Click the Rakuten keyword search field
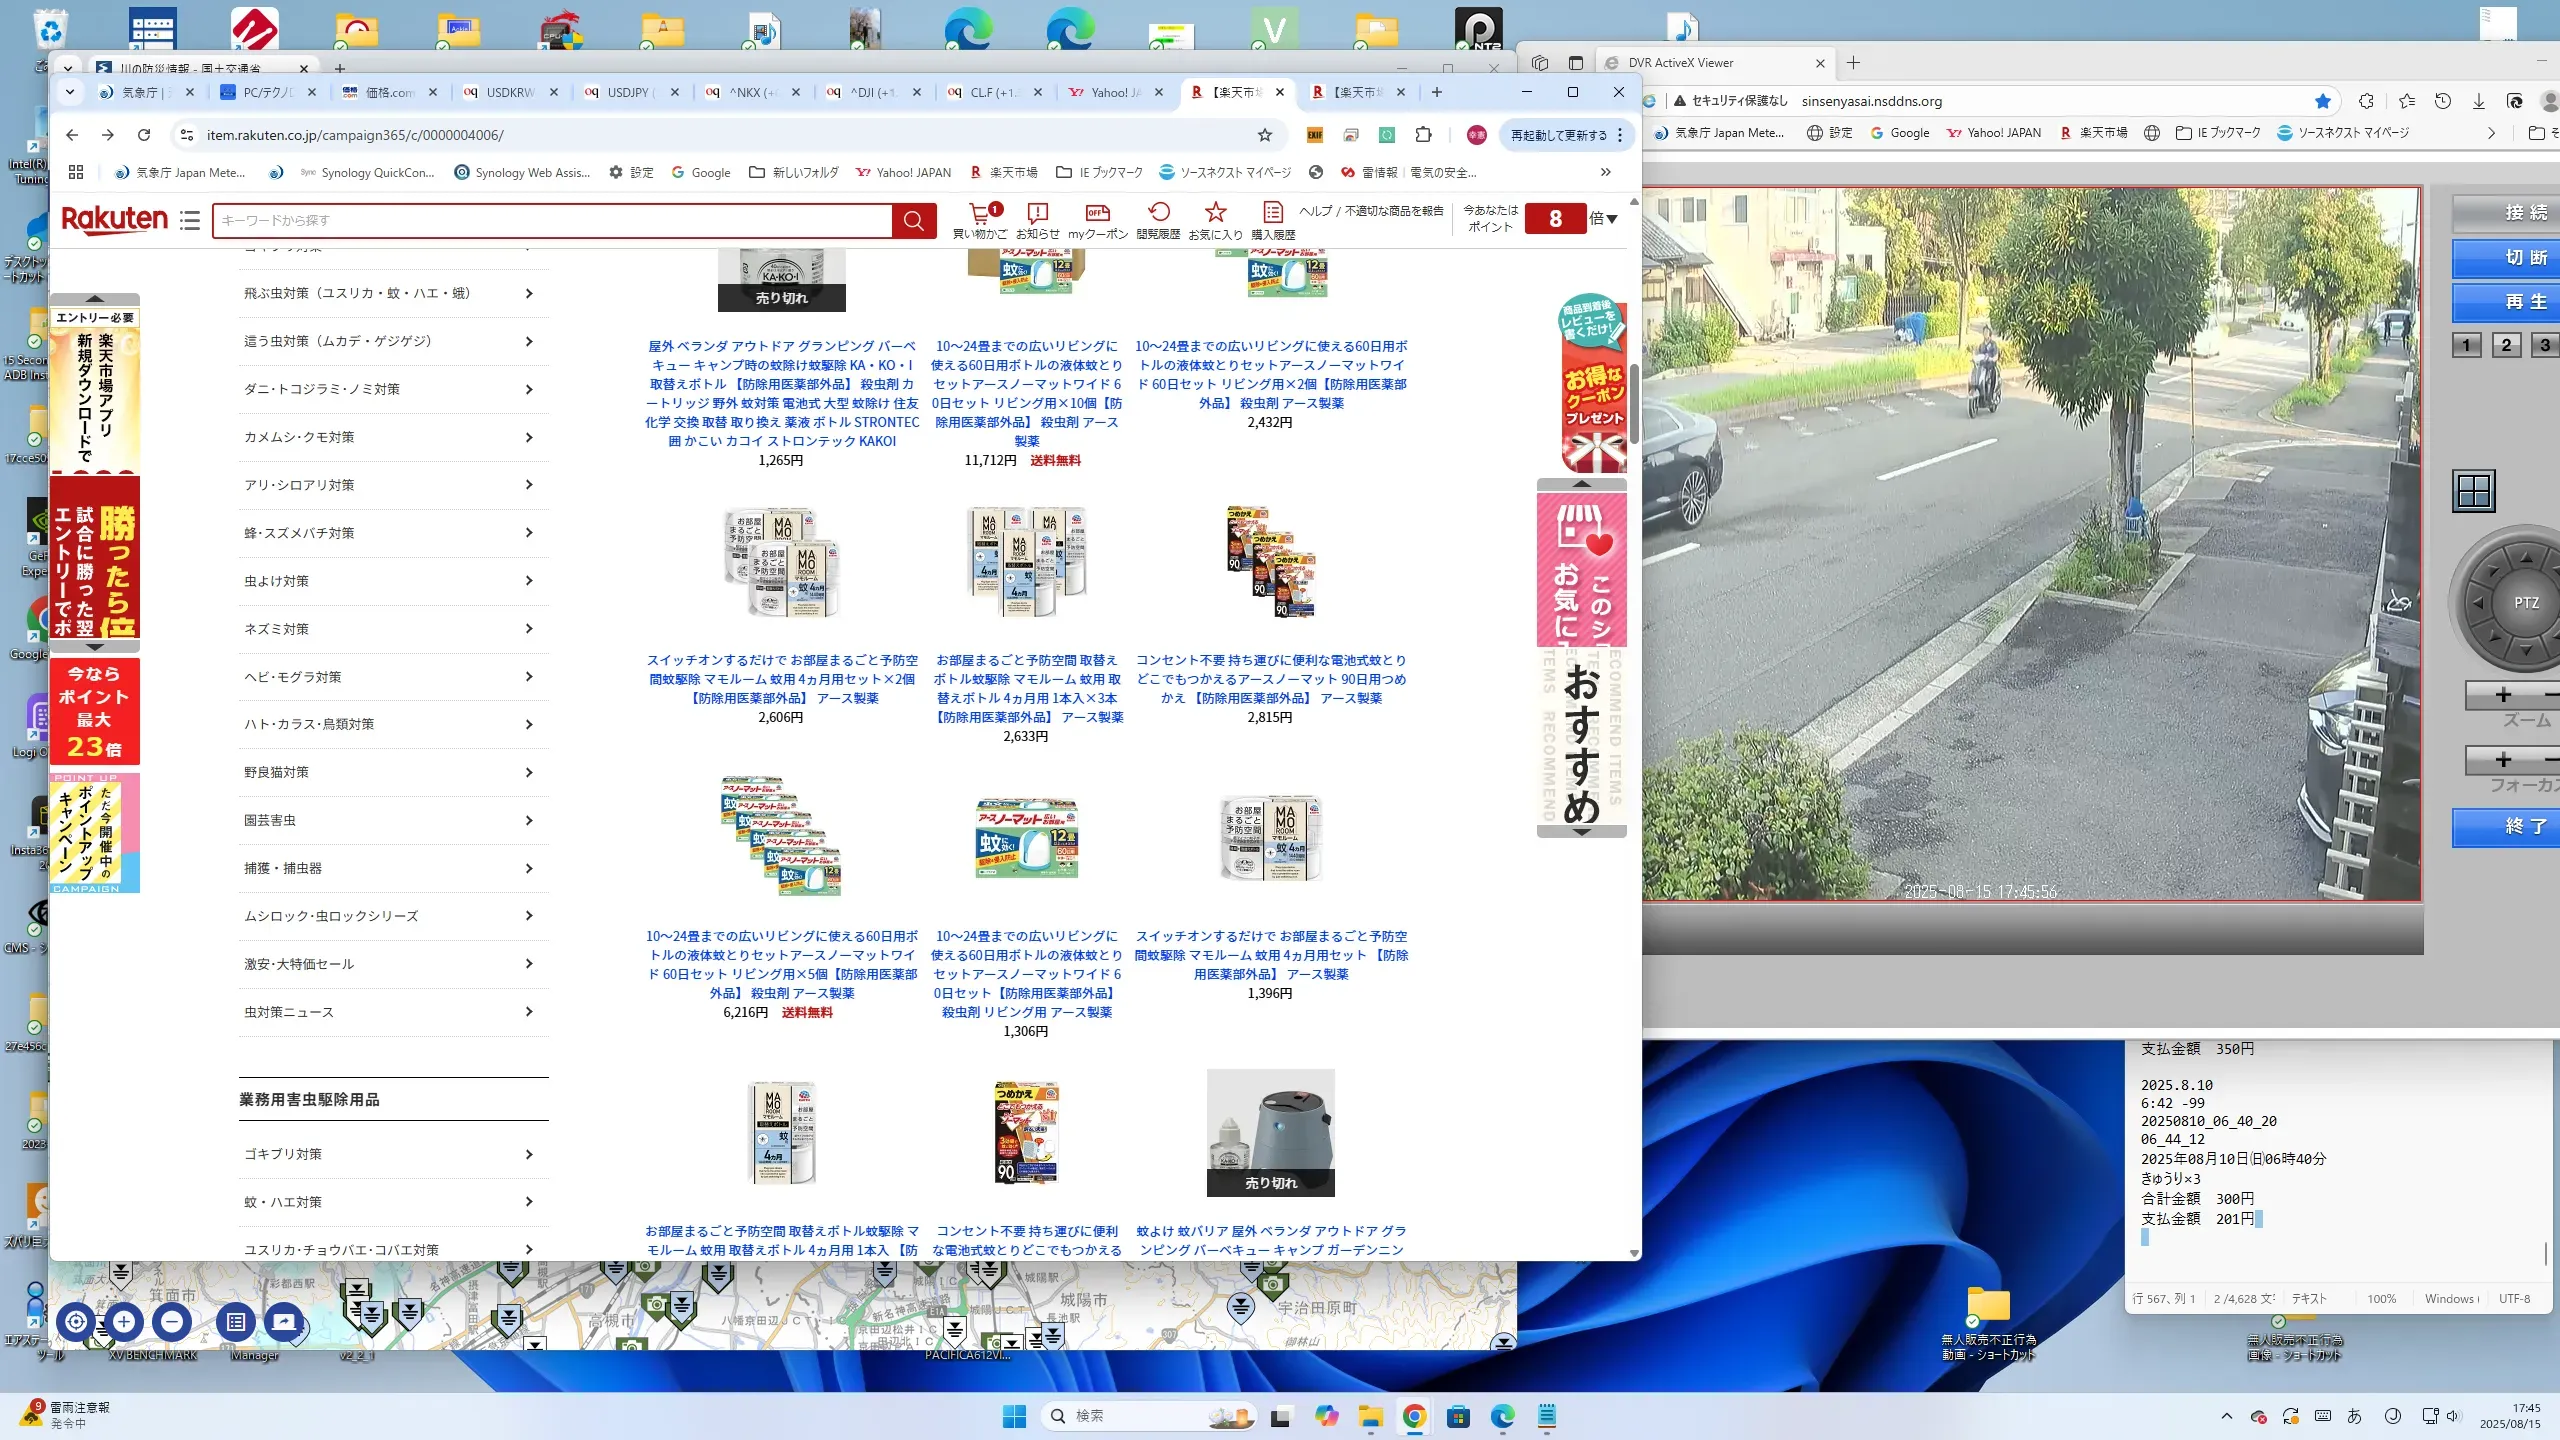The width and height of the screenshot is (2560, 1440). [551, 220]
